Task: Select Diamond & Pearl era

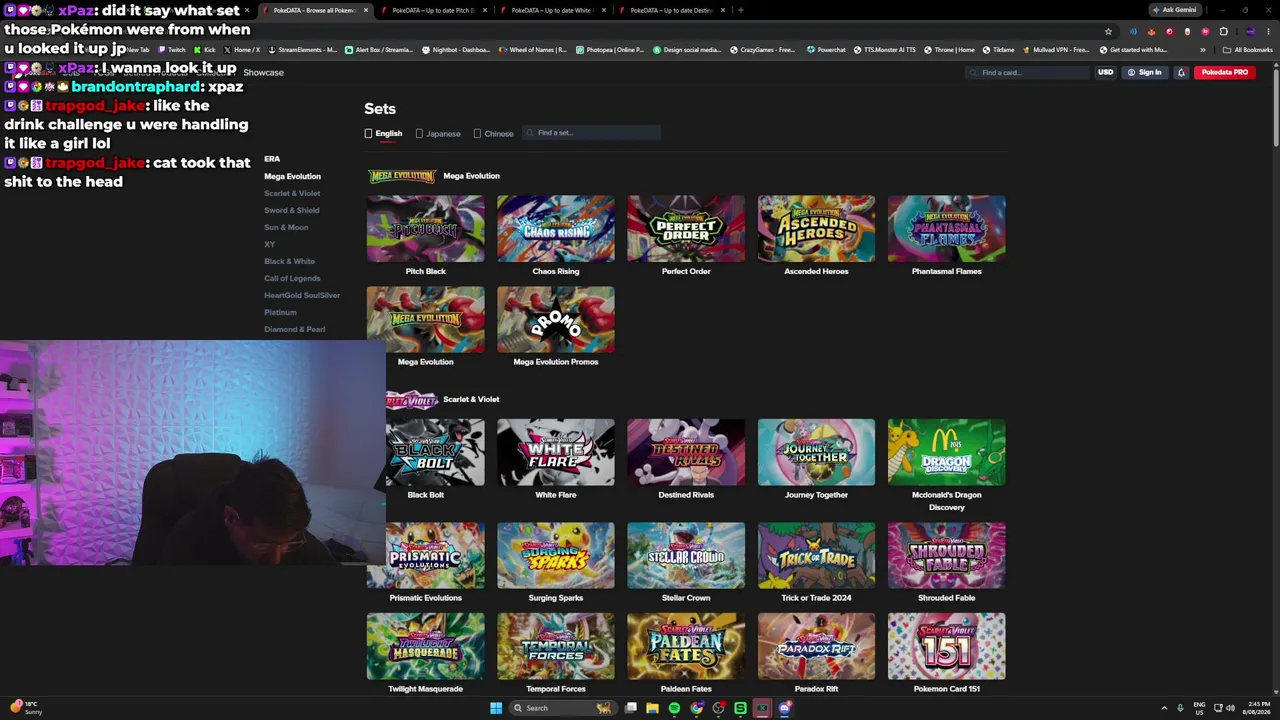Action: click(294, 329)
